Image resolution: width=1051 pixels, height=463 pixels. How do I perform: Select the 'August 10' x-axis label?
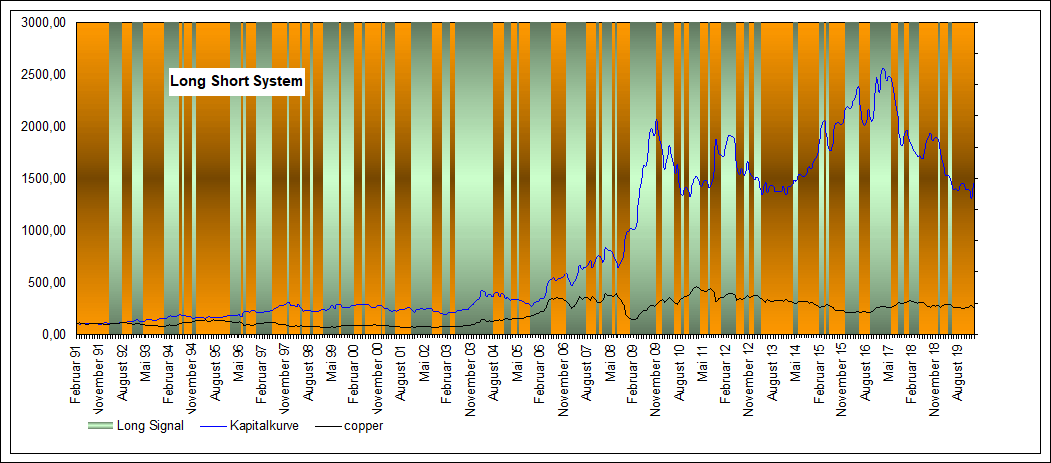pos(679,373)
